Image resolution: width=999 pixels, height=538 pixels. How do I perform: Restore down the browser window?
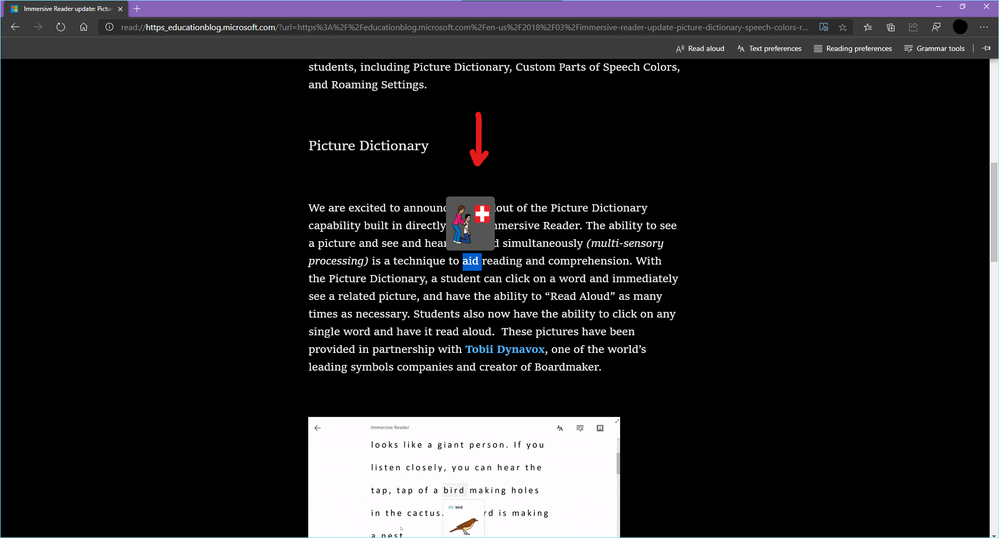[962, 6]
